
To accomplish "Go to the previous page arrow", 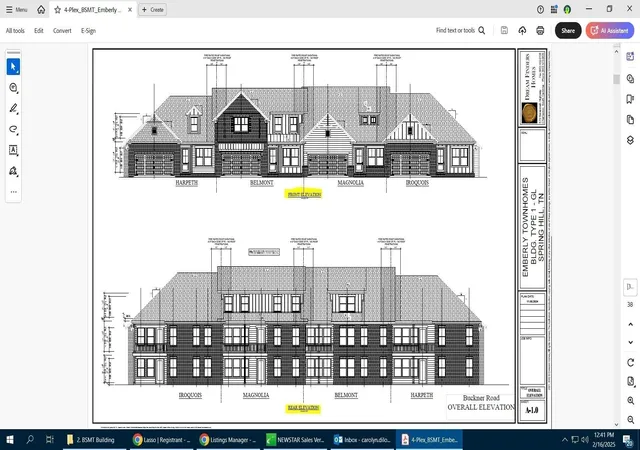I will click(630, 324).
